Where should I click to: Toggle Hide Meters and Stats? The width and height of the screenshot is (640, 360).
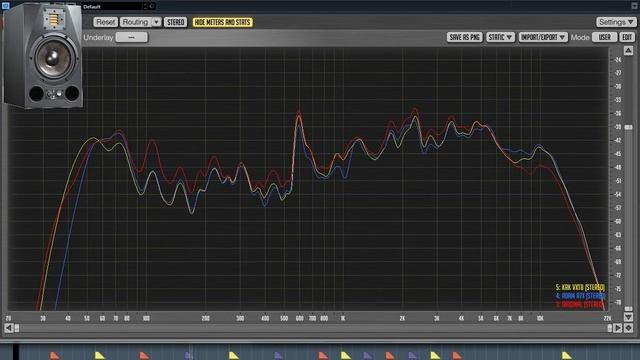click(222, 22)
